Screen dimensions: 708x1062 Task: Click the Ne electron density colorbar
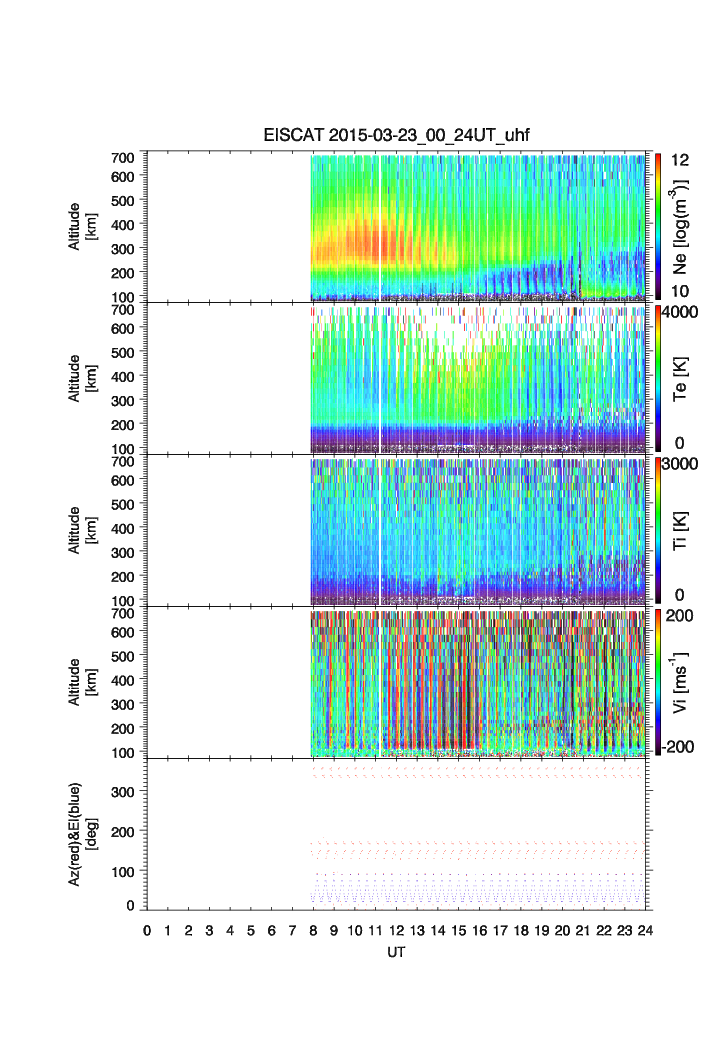pyautogui.click(x=657, y=227)
